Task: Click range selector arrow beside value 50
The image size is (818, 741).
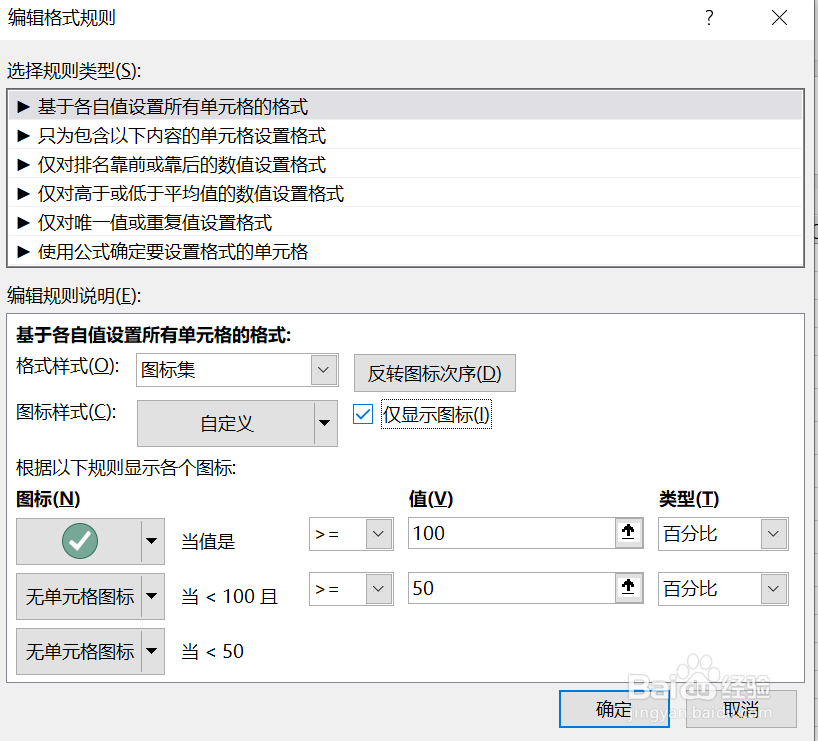Action: [629, 588]
